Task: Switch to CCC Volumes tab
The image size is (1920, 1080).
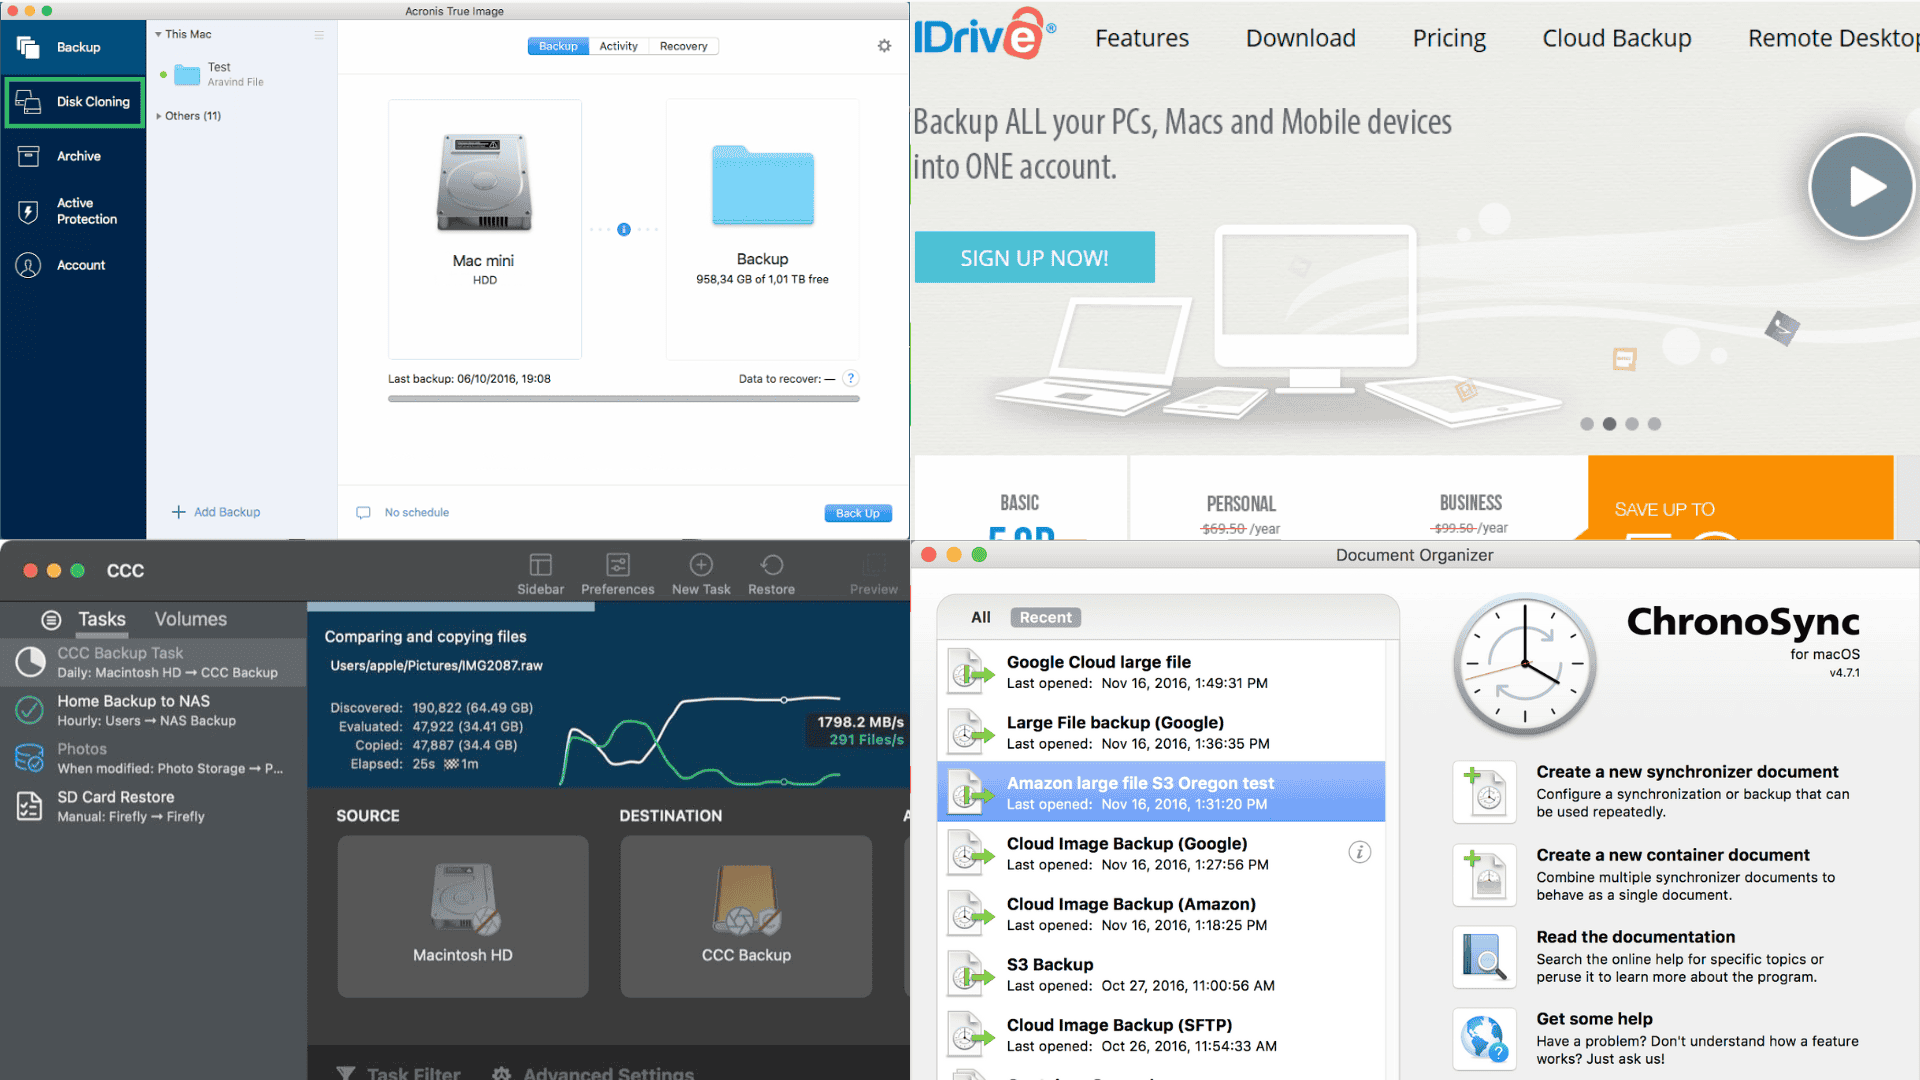Action: (x=190, y=619)
